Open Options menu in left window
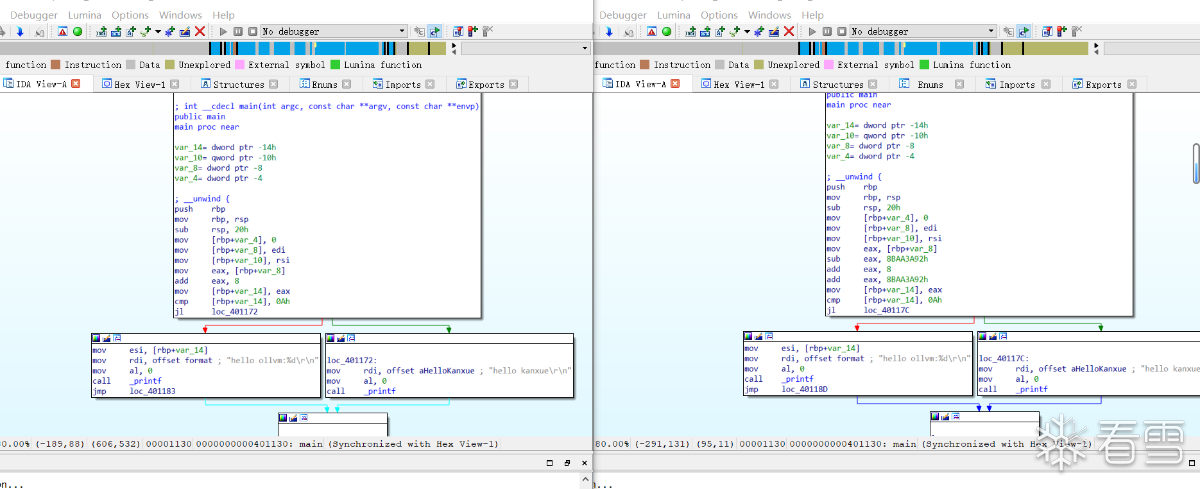Image resolution: width=1200 pixels, height=489 pixels. coord(130,15)
